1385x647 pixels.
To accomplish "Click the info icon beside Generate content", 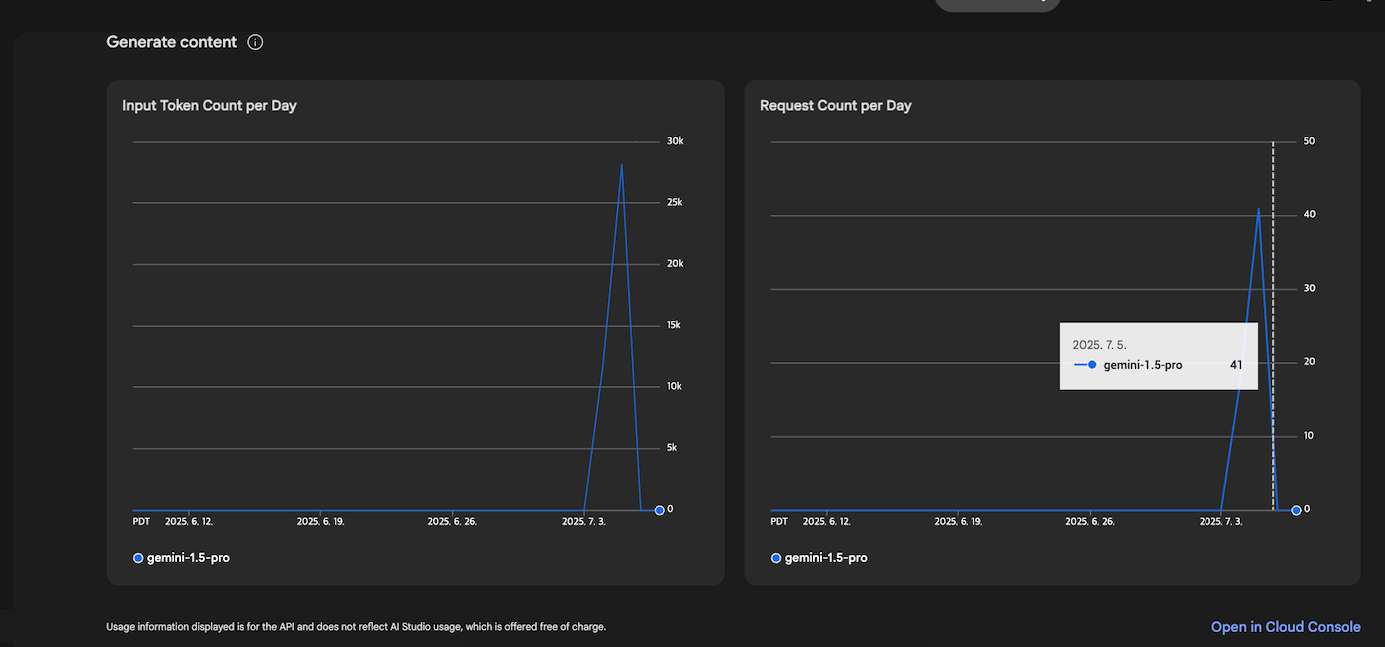I will point(255,42).
